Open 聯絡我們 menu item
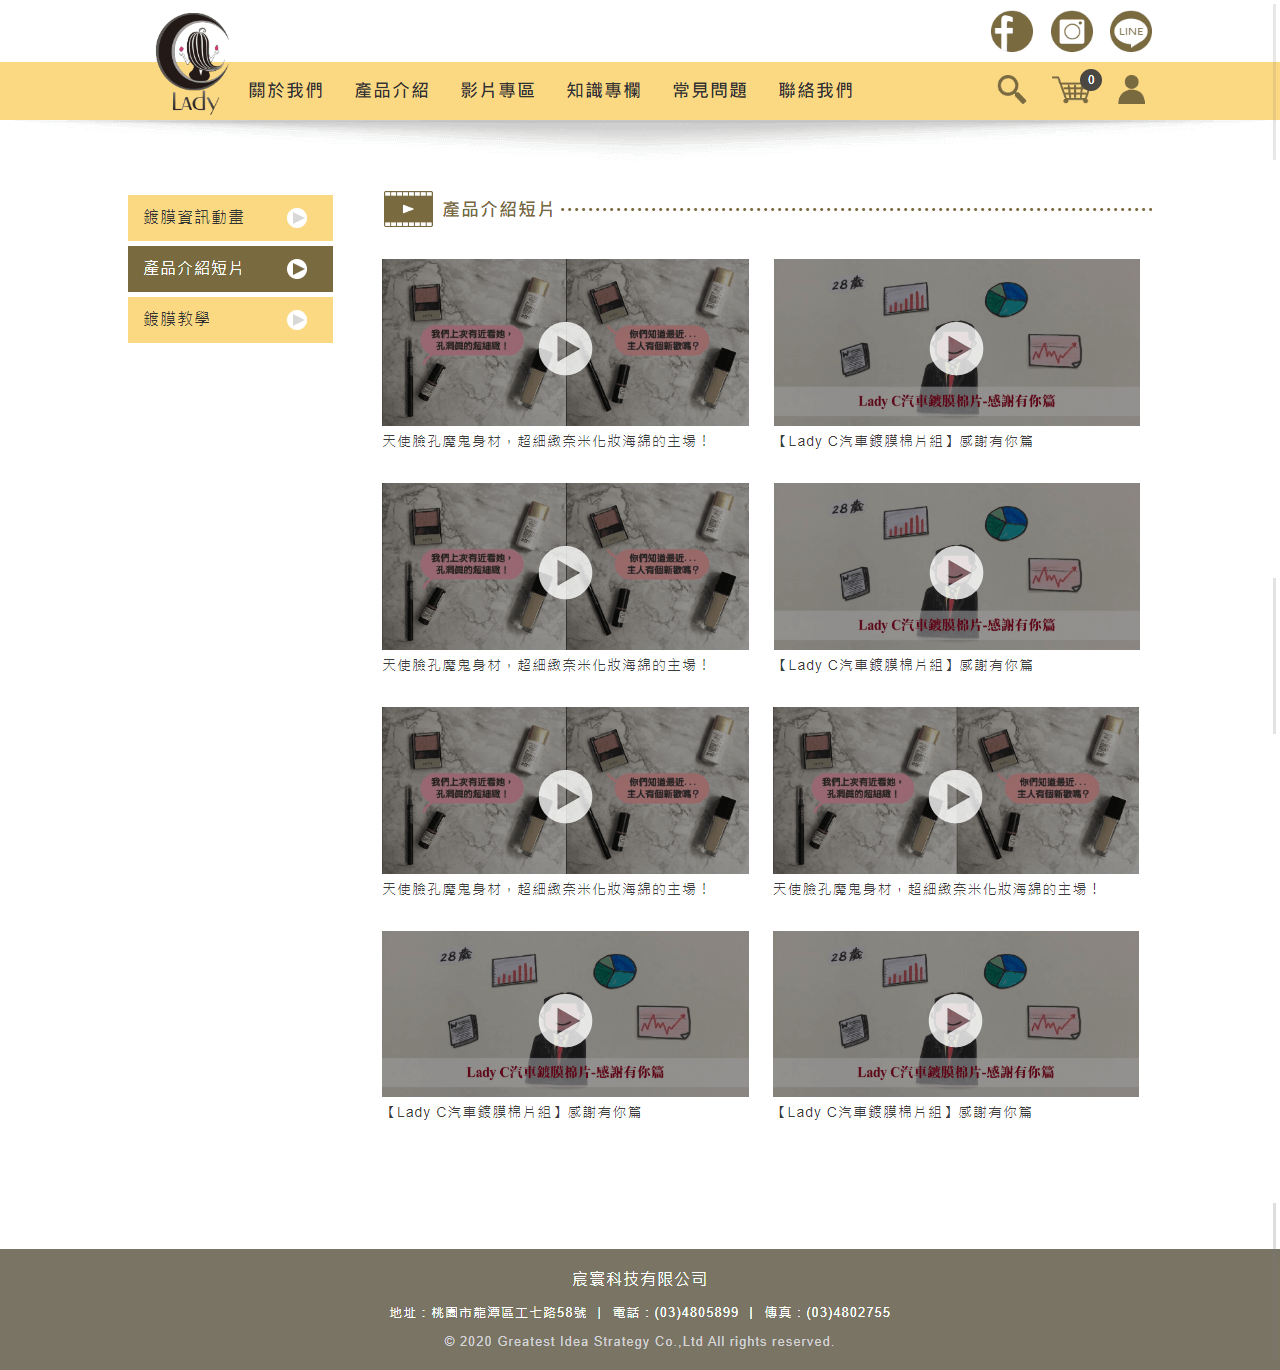The width and height of the screenshot is (1280, 1370). 816,91
